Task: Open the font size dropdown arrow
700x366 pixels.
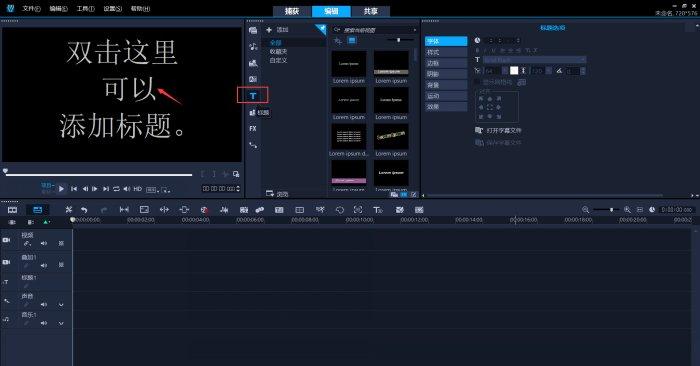Action: tap(505, 71)
